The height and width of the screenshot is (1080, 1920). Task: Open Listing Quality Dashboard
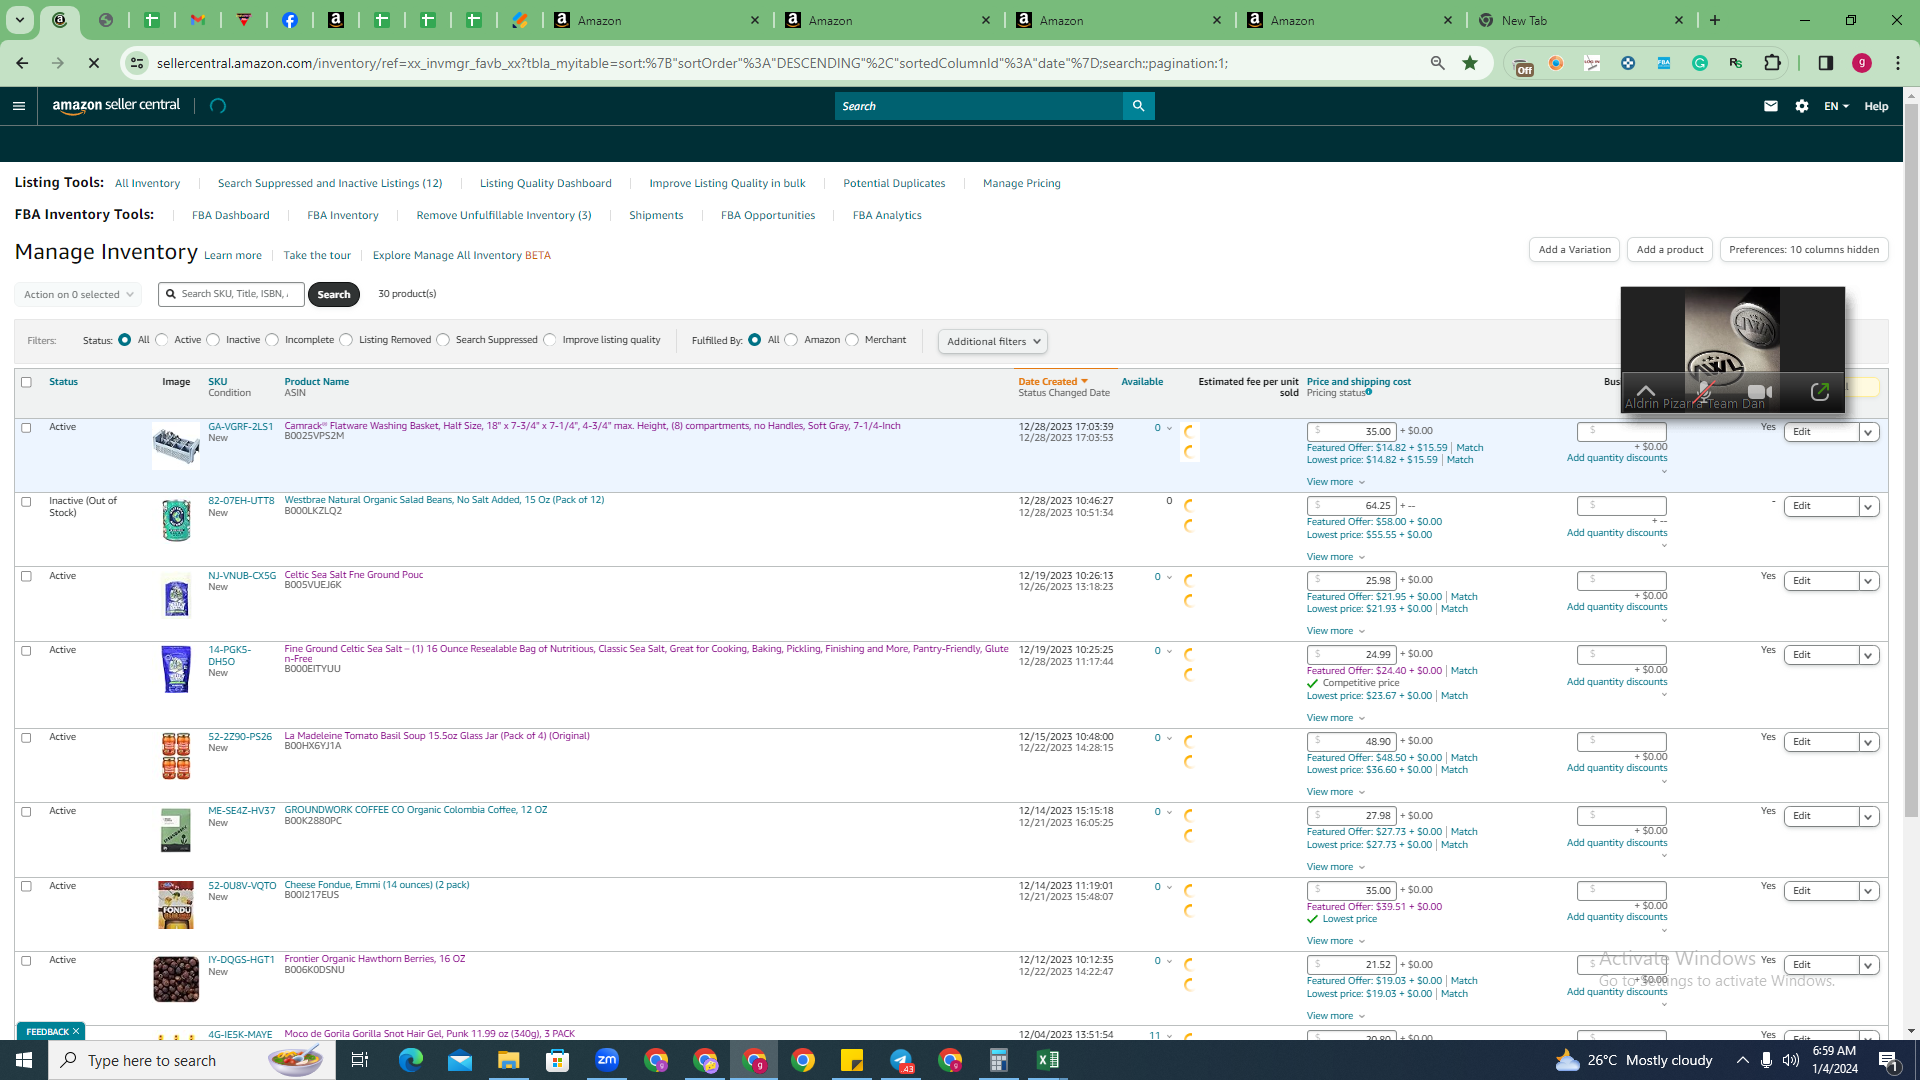click(546, 183)
